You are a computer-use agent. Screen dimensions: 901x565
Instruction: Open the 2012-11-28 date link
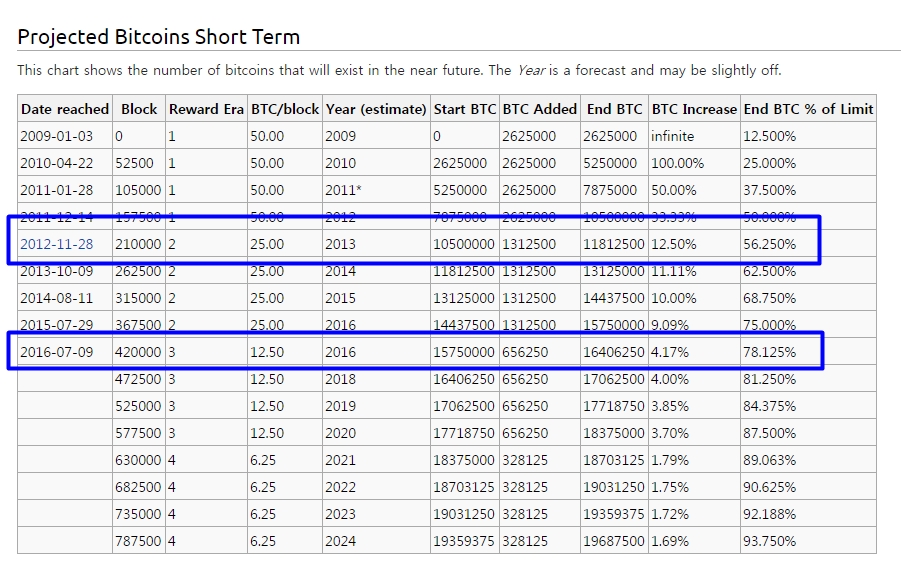click(x=56, y=244)
